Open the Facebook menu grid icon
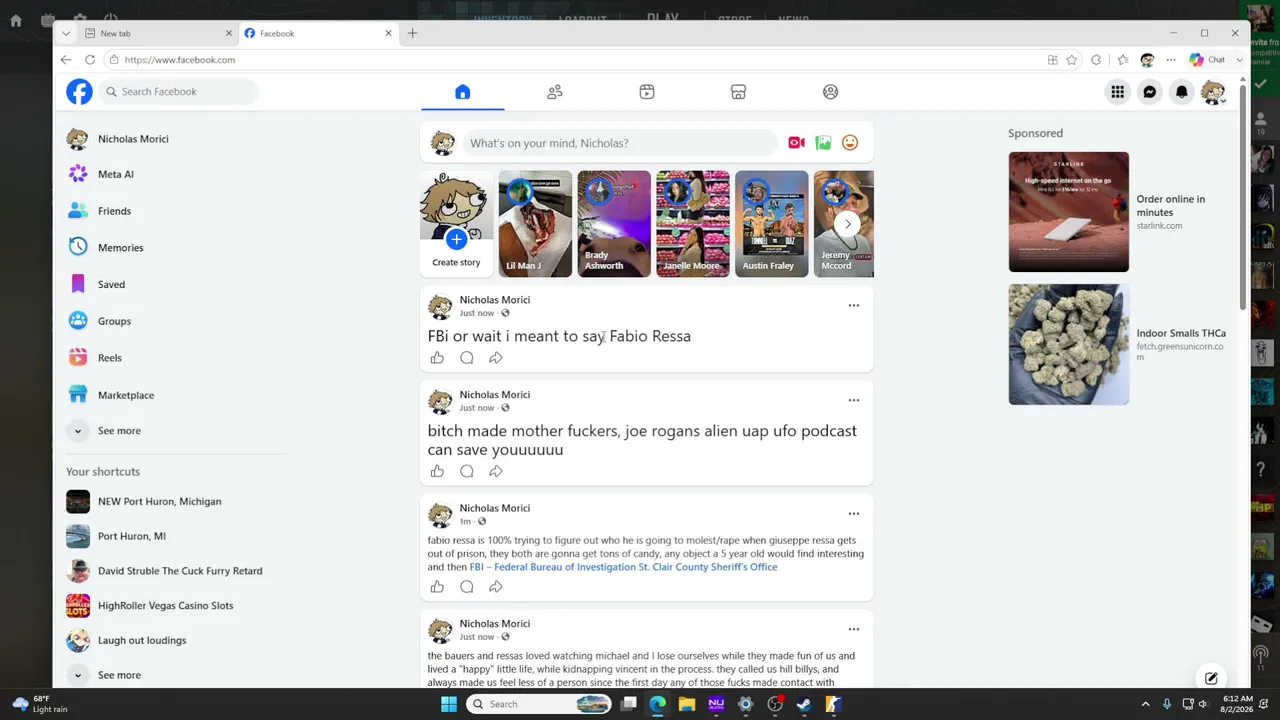The width and height of the screenshot is (1280, 720). (1117, 92)
